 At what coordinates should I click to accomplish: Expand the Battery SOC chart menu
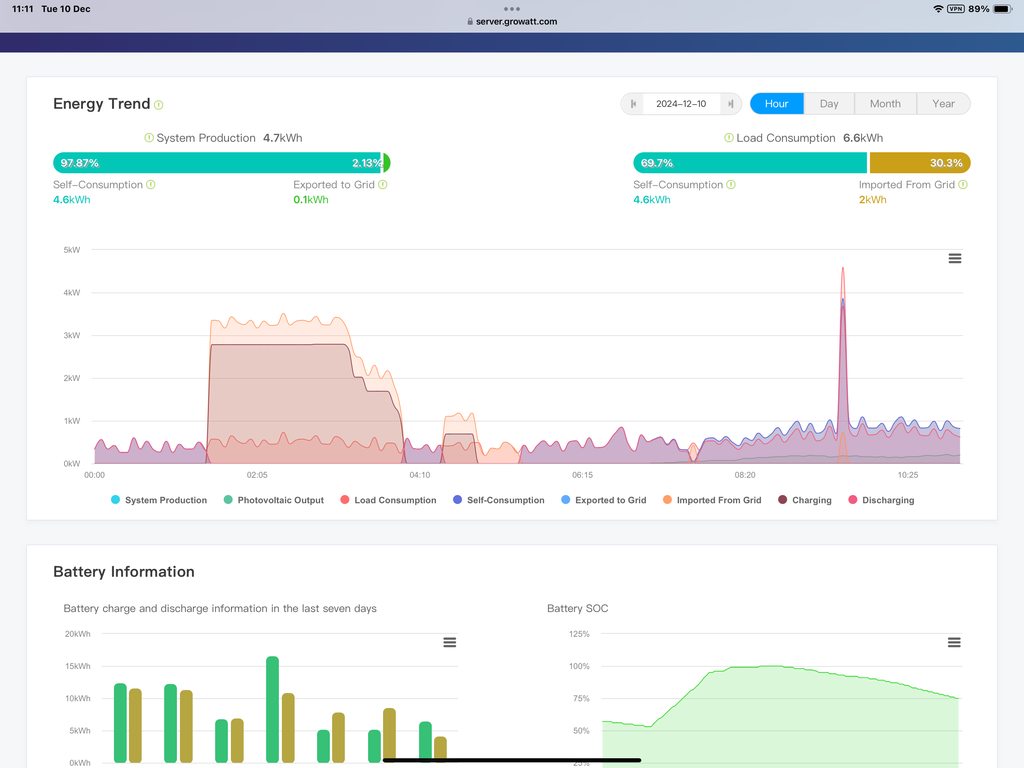(954, 642)
